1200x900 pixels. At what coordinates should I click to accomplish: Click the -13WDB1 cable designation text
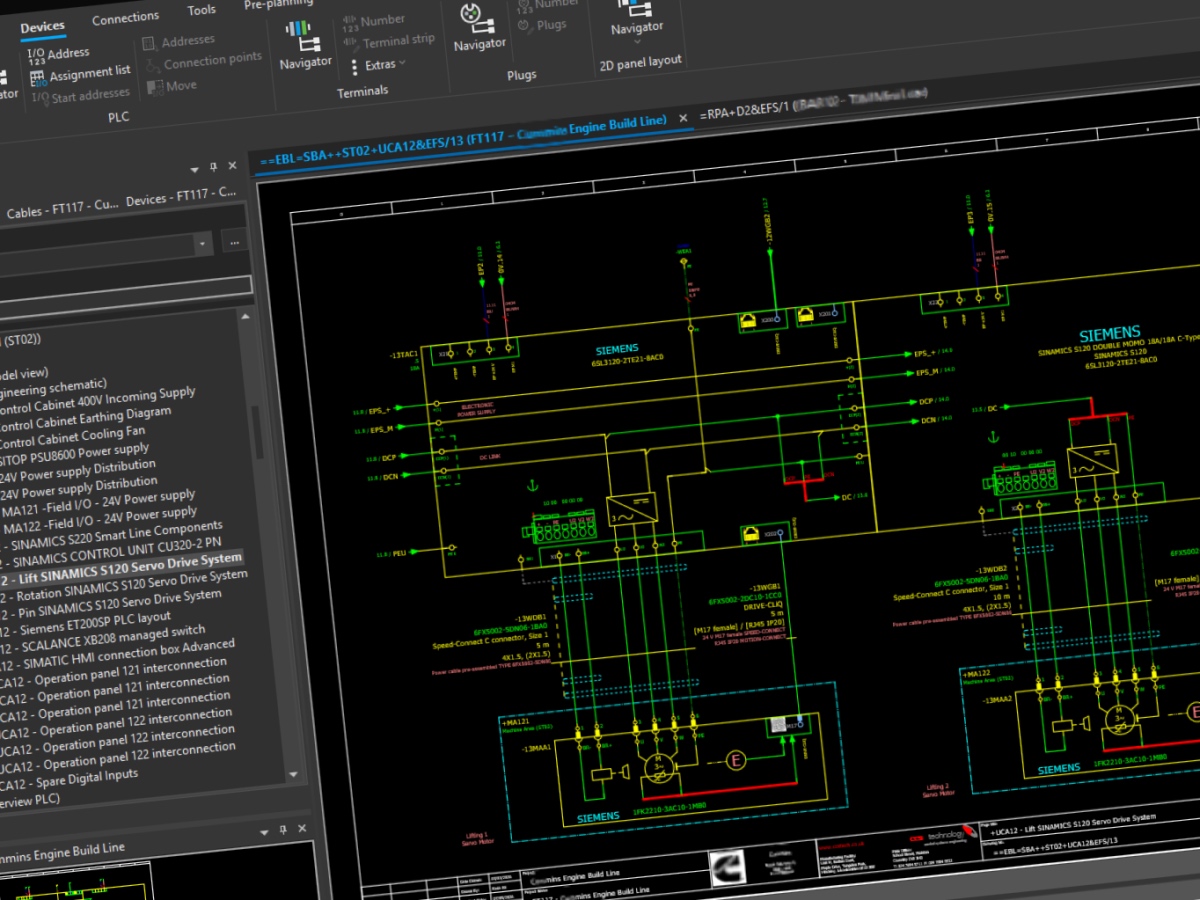click(x=531, y=619)
